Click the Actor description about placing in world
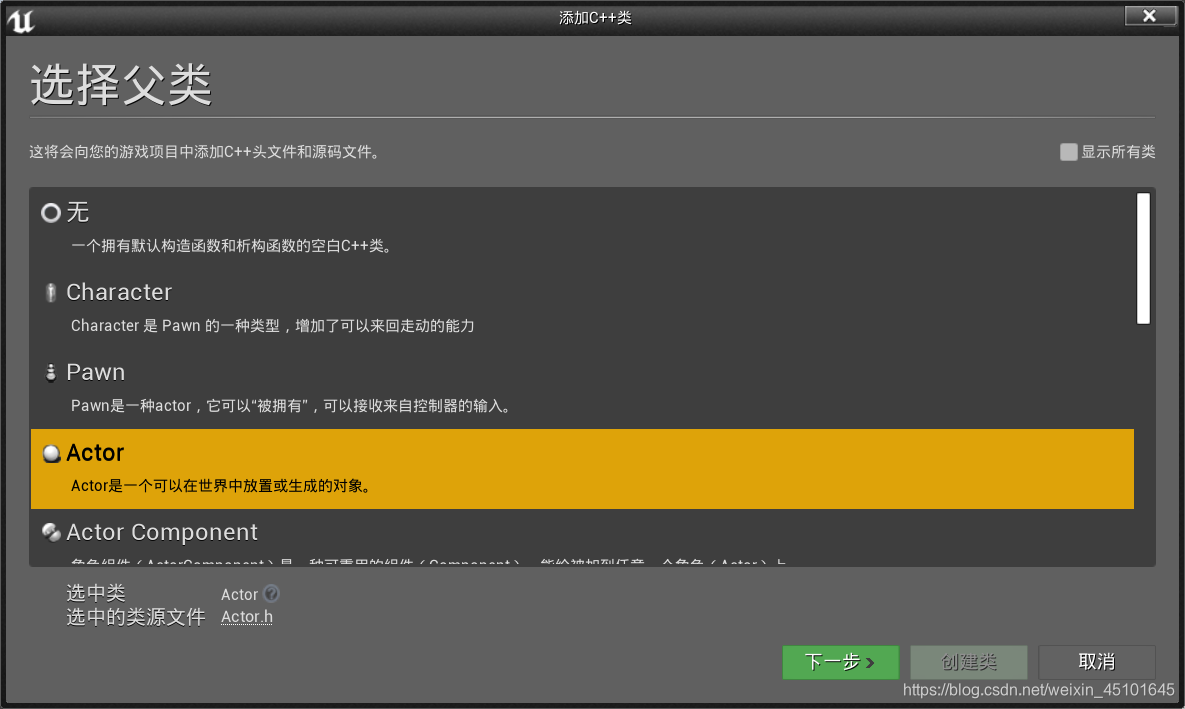This screenshot has height=709, width=1185. [x=223, y=486]
